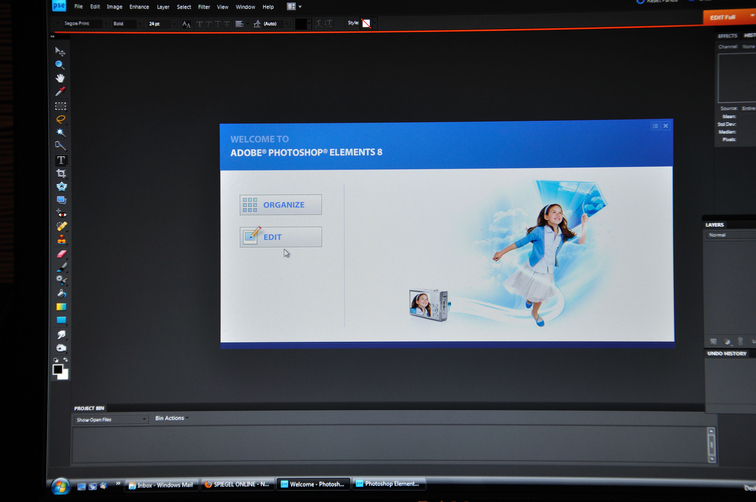
Task: Open the Bold font style dropdown
Action: click(x=127, y=24)
